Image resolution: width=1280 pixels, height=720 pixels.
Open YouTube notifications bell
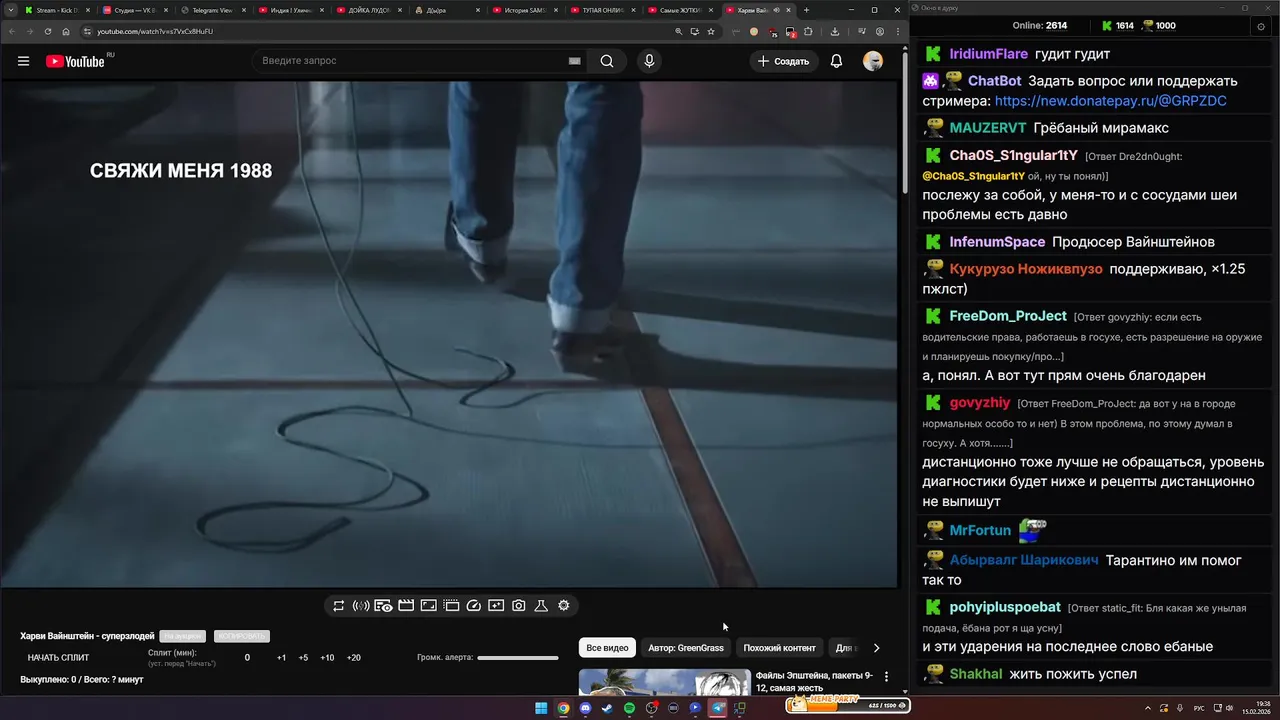click(837, 61)
